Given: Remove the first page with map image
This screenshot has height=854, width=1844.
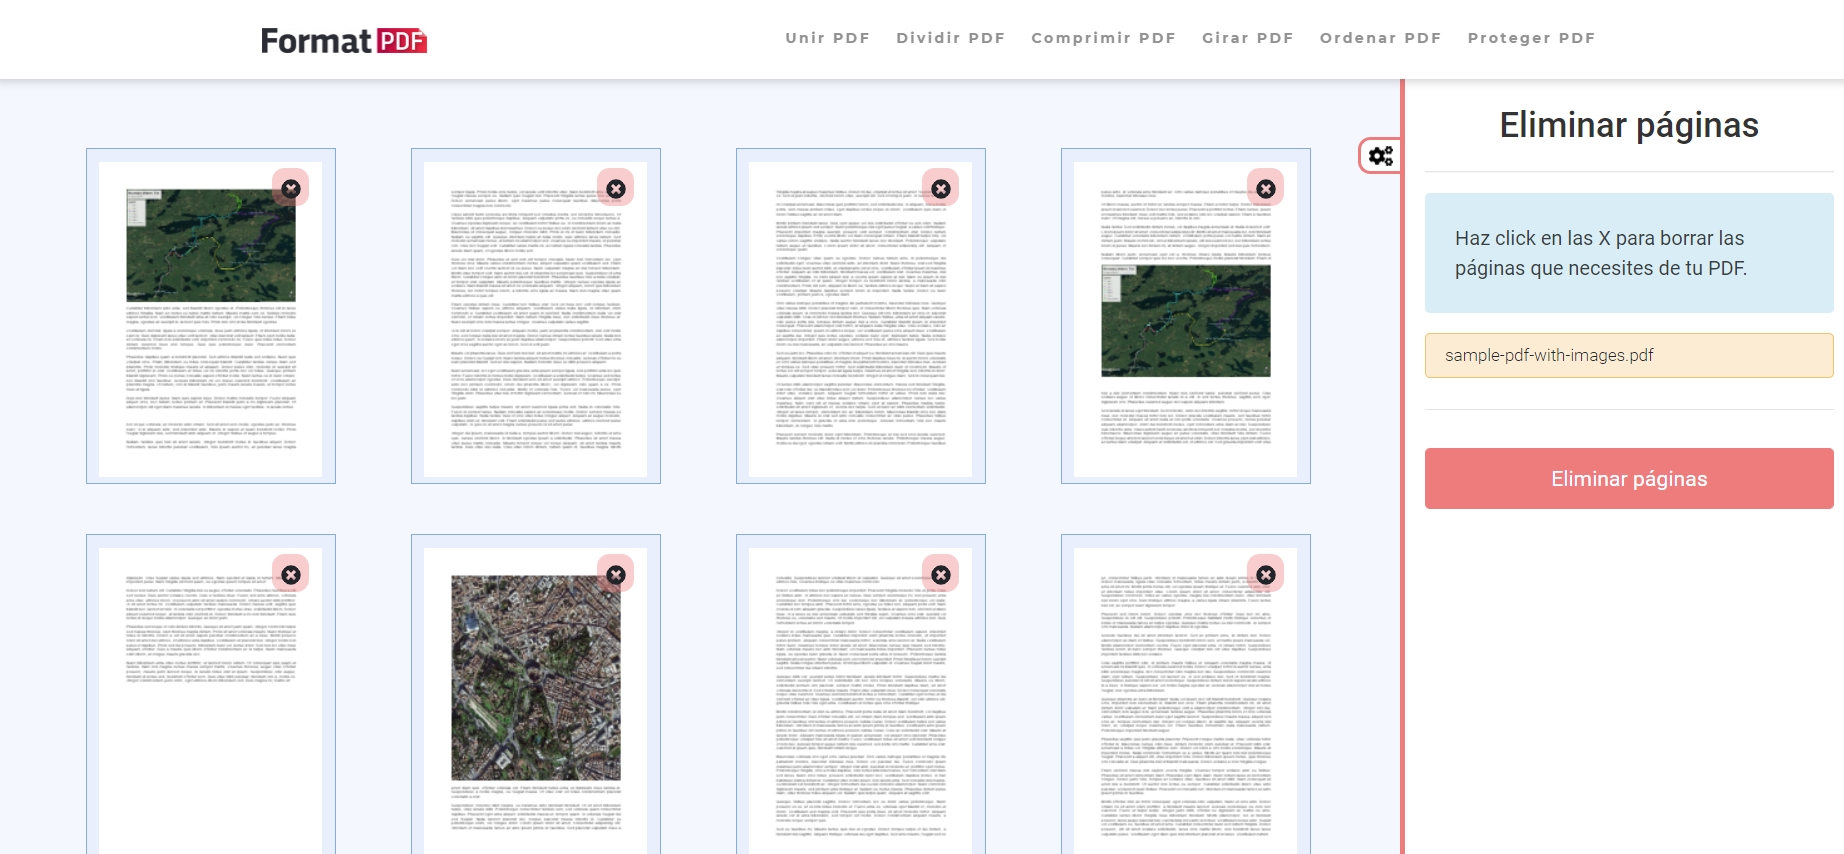Looking at the screenshot, I should pos(291,188).
